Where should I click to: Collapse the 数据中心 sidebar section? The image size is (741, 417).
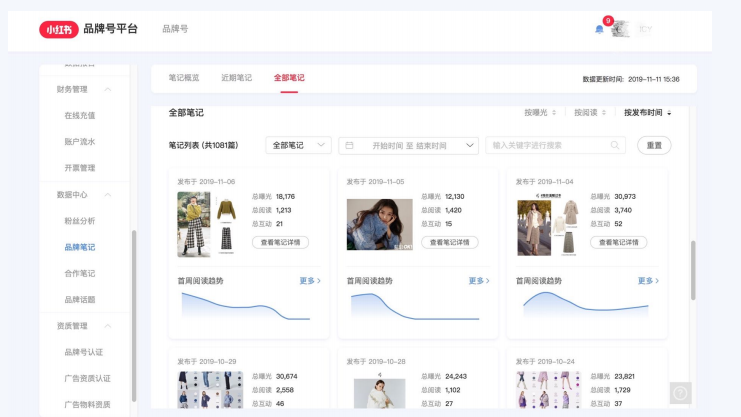107,194
